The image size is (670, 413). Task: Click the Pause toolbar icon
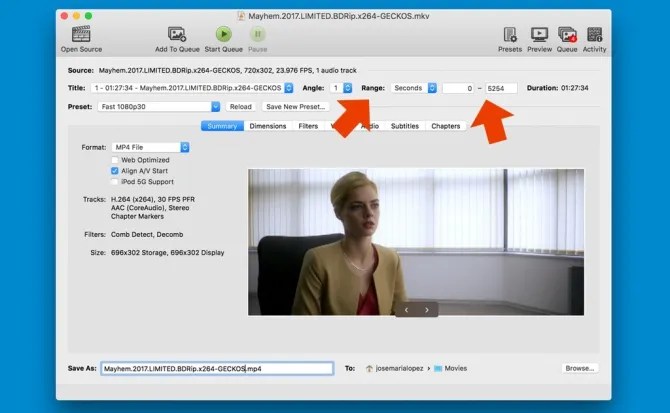click(x=258, y=34)
